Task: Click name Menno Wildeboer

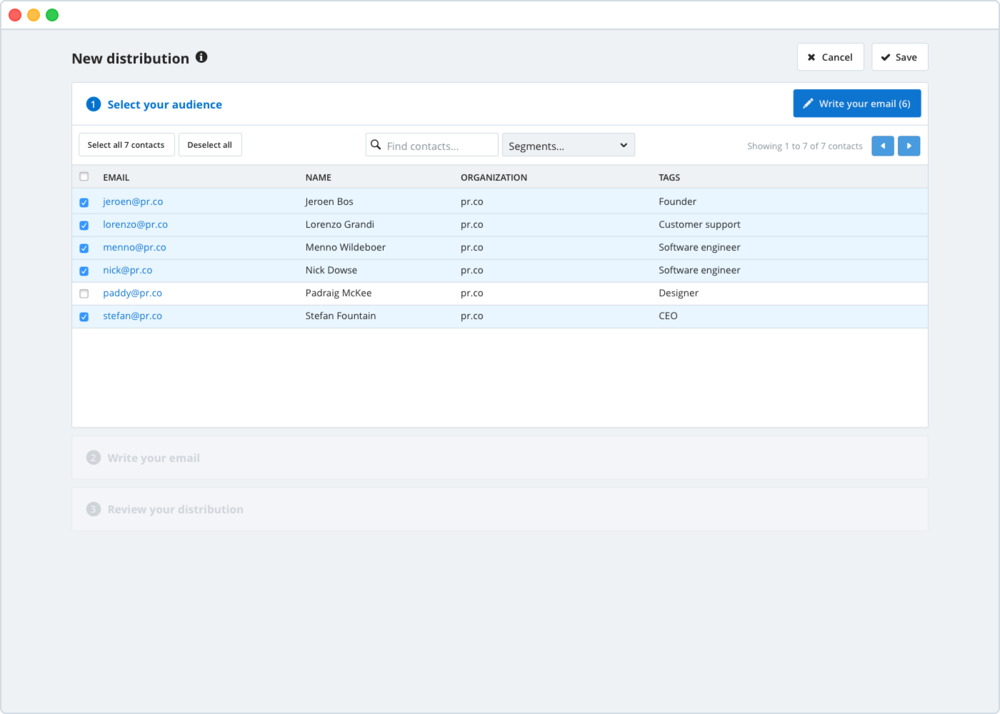Action: point(345,247)
